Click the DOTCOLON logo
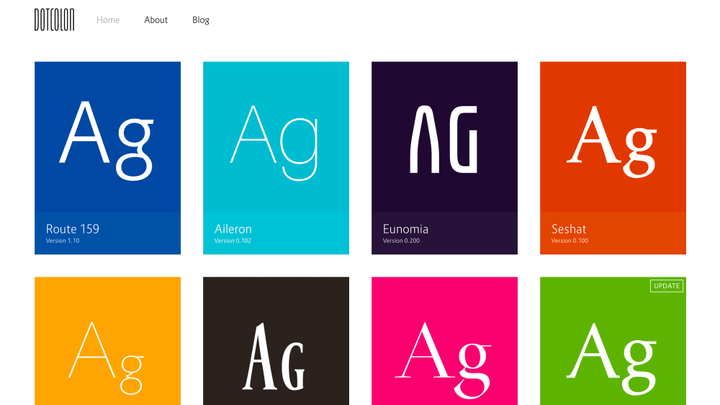 pos(54,20)
